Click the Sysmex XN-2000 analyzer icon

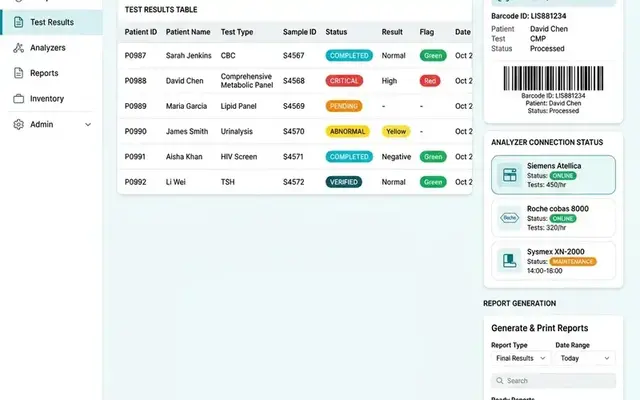509,260
